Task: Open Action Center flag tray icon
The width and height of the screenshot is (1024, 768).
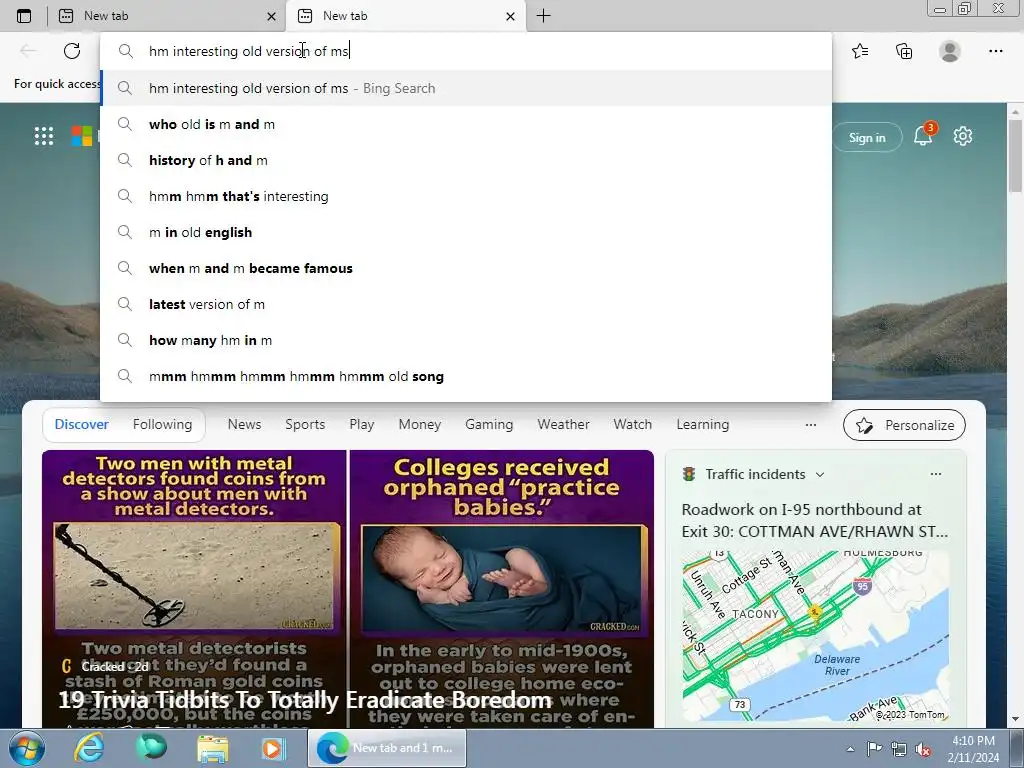Action: point(874,749)
